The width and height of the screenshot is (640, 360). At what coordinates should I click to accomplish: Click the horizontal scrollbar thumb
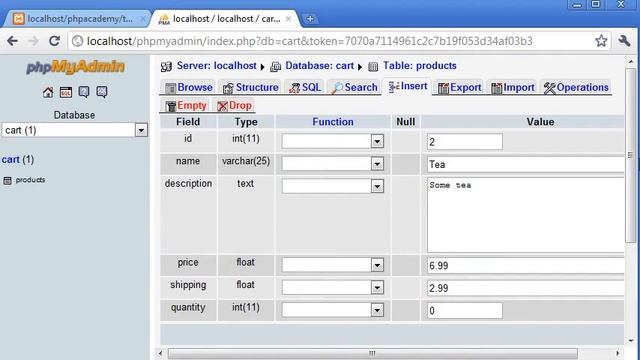pos(373,353)
